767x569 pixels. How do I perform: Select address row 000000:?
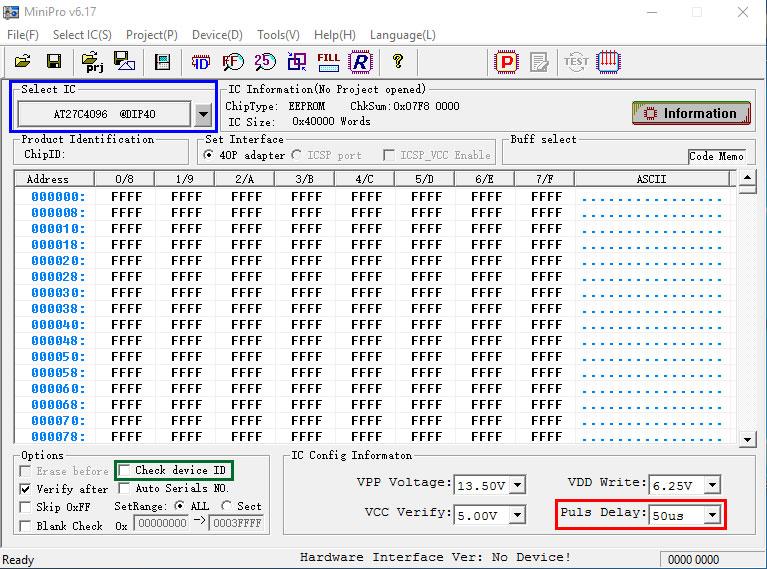58,197
